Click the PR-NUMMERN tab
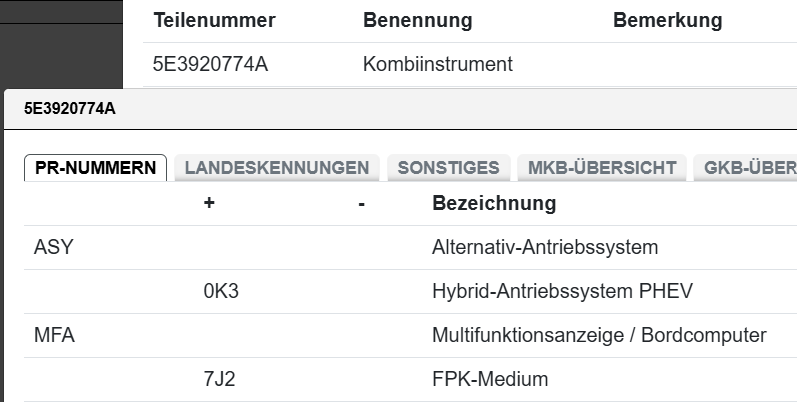Image resolution: width=797 pixels, height=402 pixels. (x=95, y=168)
